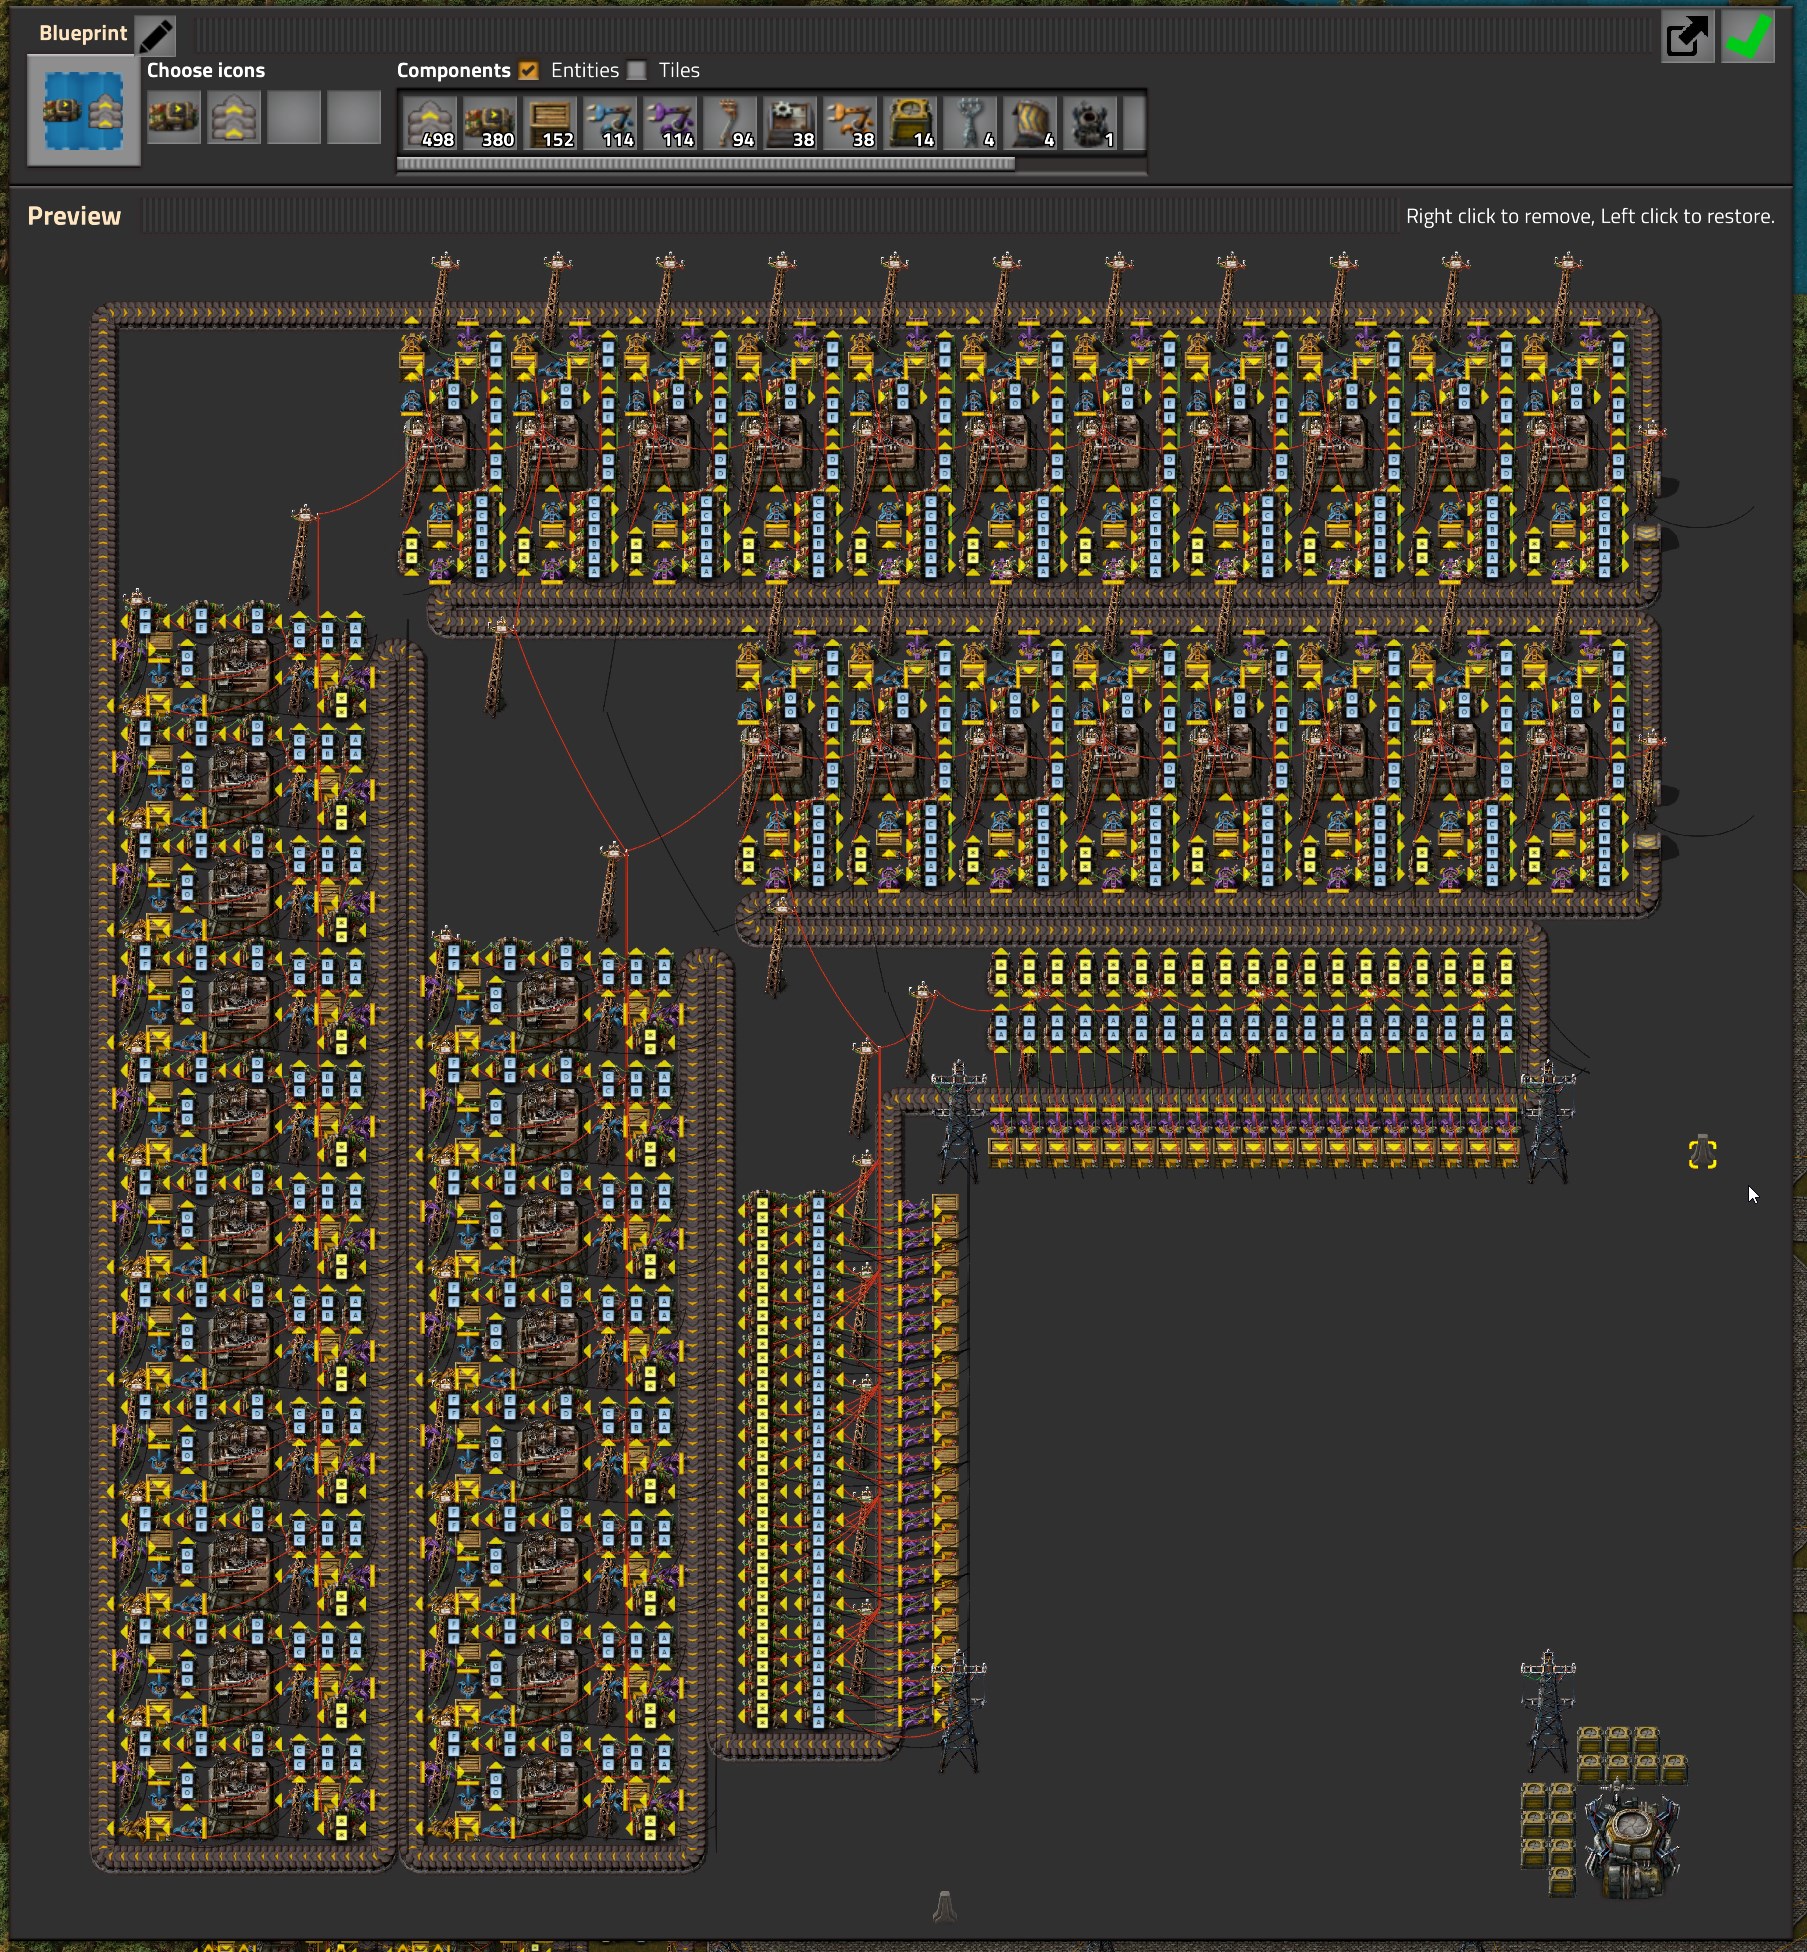This screenshot has width=1807, height=1952.
Task: Click the assembling machine component showing 38
Action: tap(790, 123)
